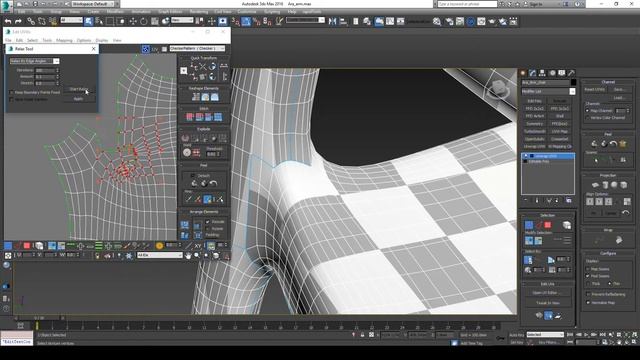Click Render Setup teapot icon

pos(449,21)
